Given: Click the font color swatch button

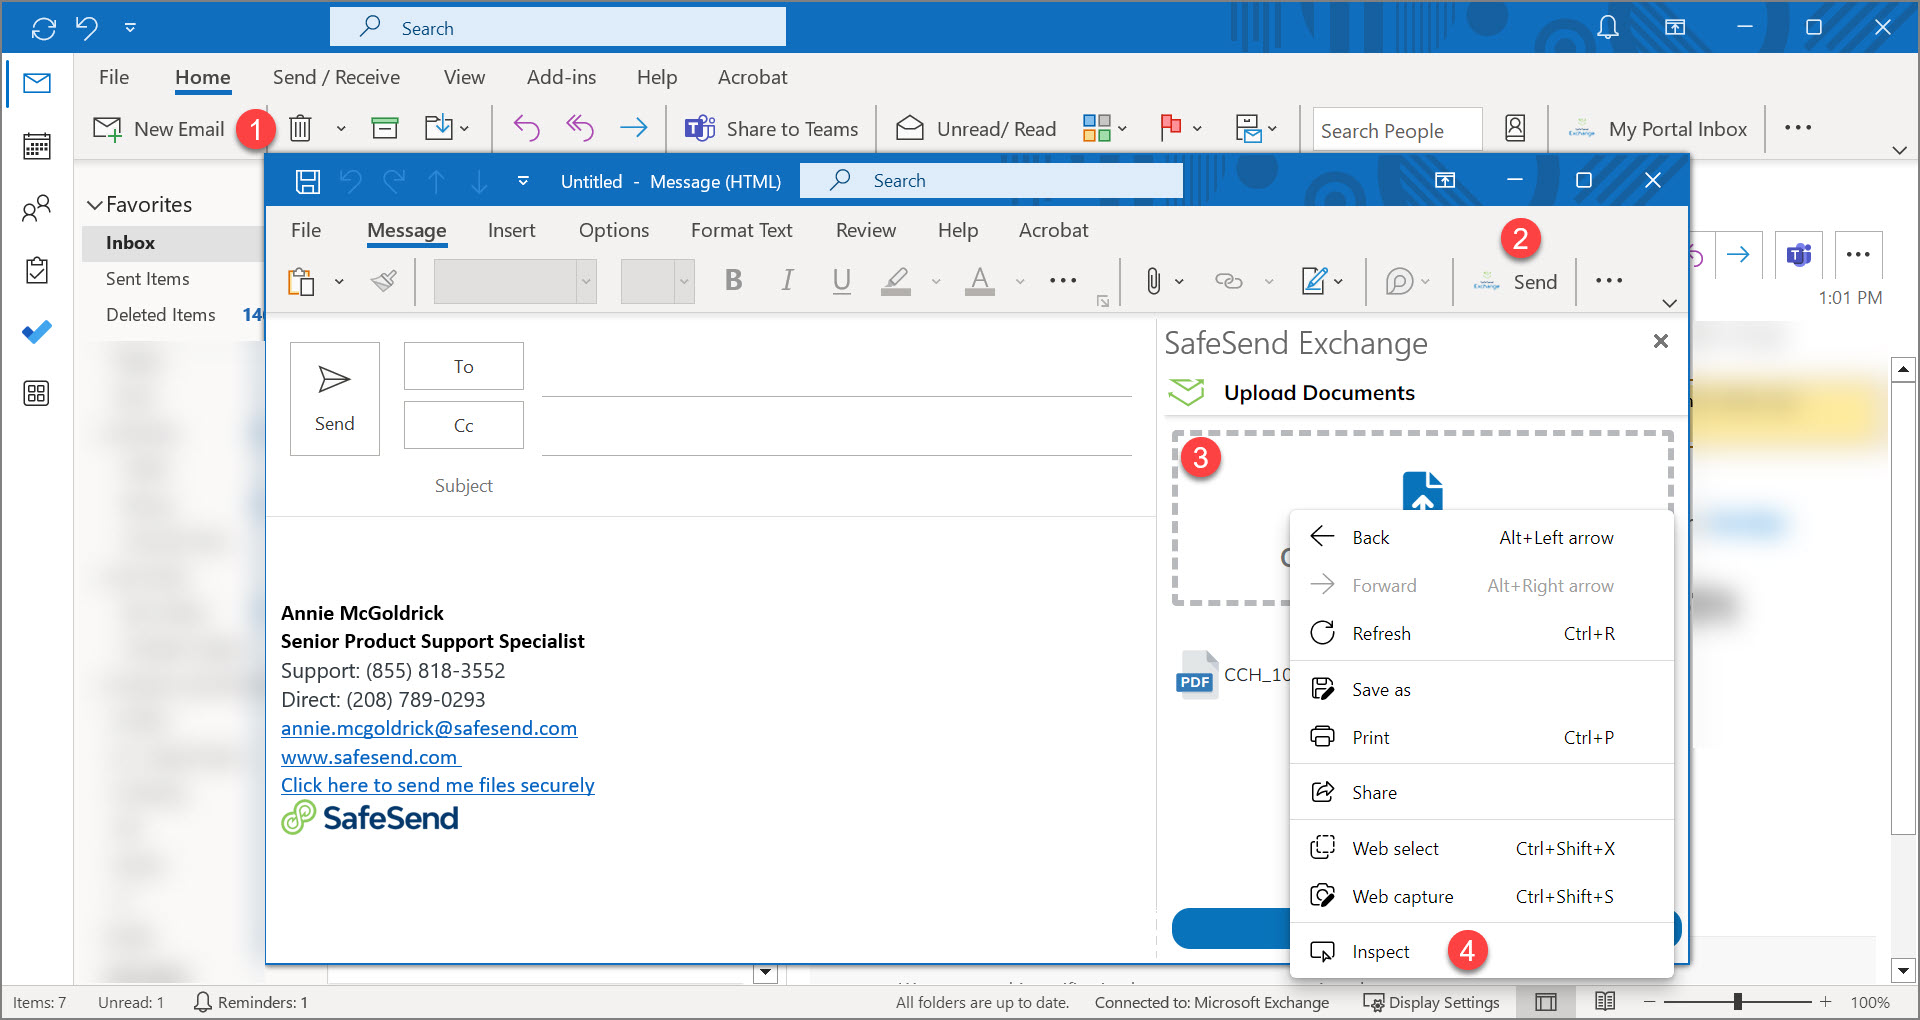Looking at the screenshot, I should click(980, 281).
